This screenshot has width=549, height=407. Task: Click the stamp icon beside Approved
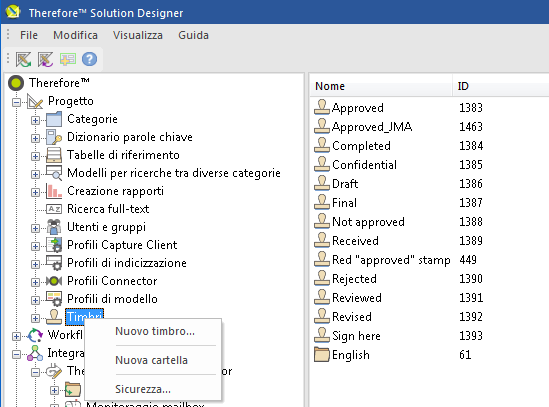[x=322, y=107]
